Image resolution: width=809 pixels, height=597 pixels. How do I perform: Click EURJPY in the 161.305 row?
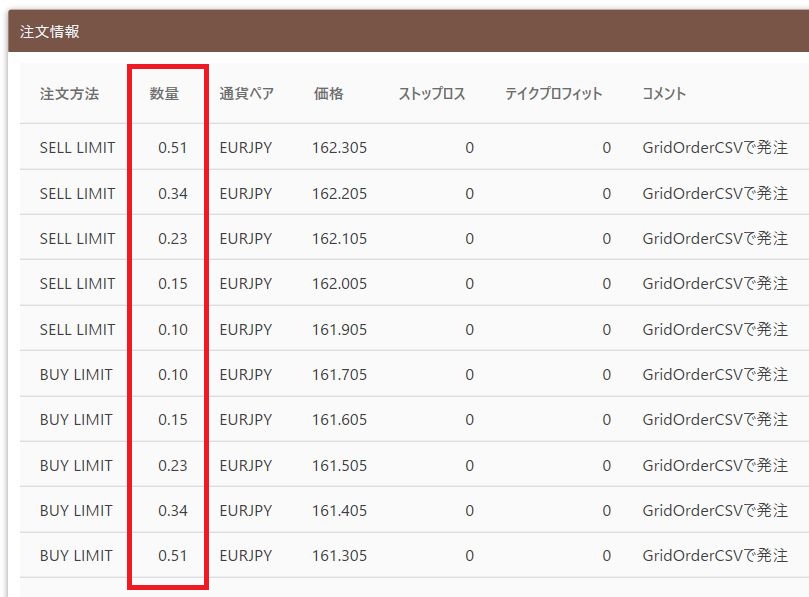click(246, 556)
